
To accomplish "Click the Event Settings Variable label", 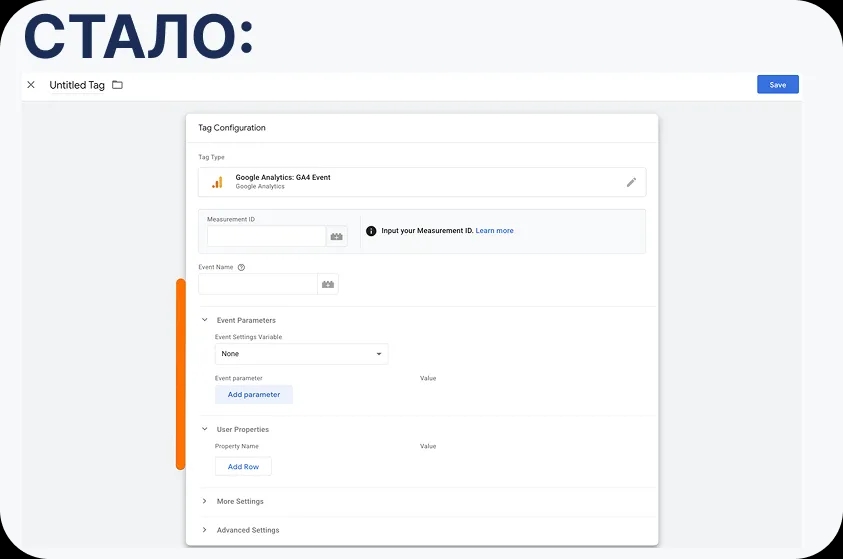I will (x=248, y=337).
